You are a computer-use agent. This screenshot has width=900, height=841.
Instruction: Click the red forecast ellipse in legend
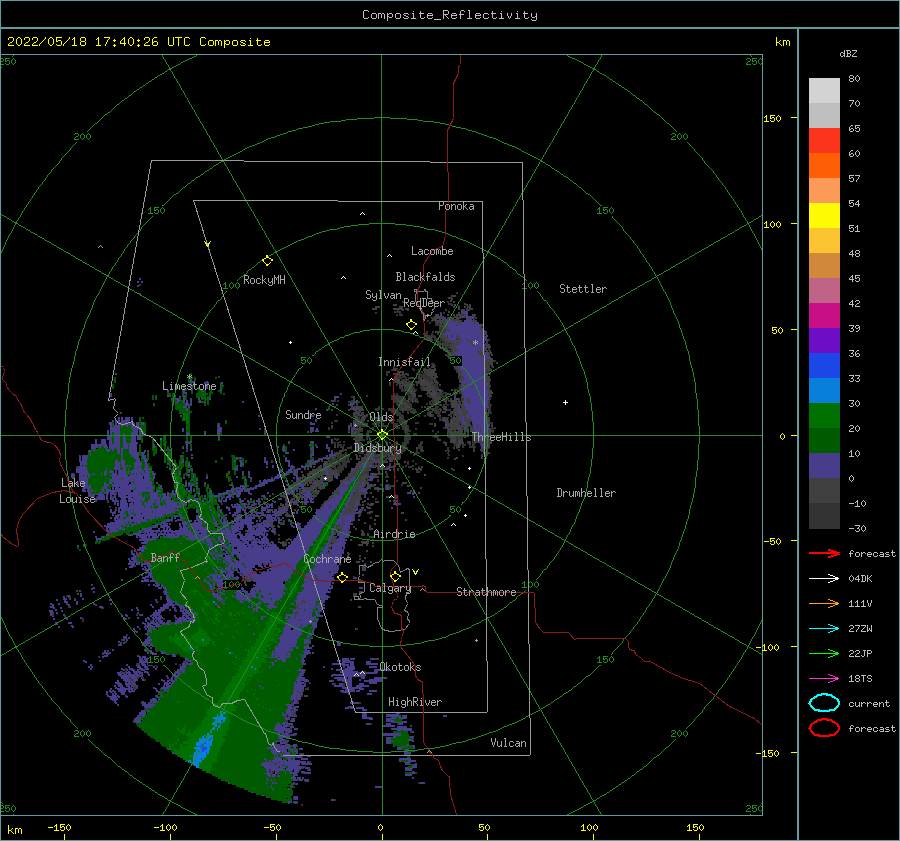click(824, 728)
